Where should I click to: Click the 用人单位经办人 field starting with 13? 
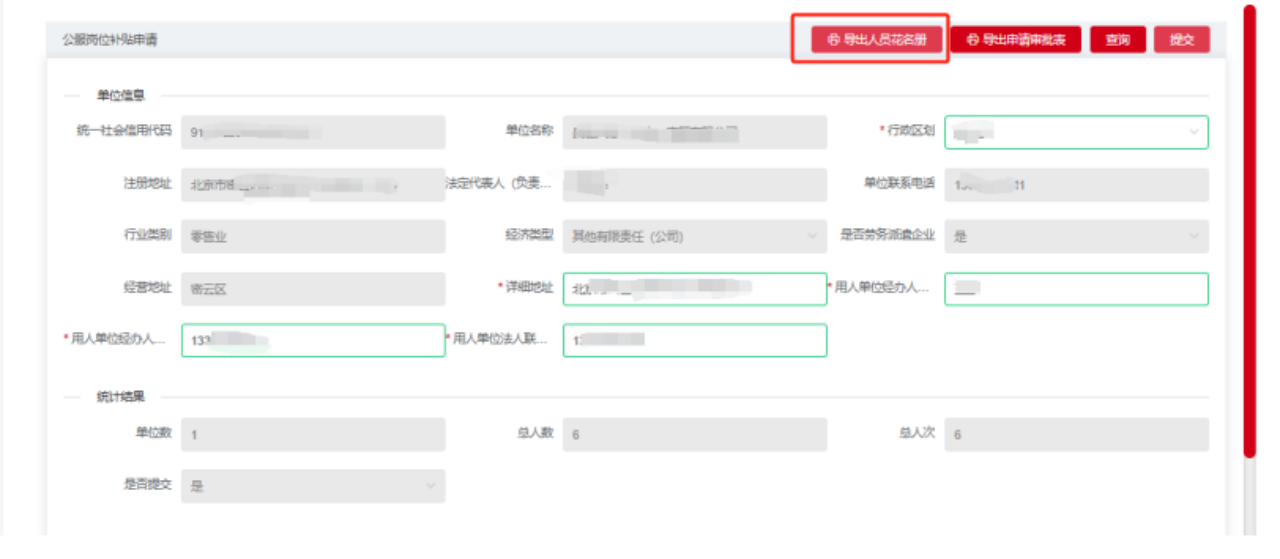[312, 340]
